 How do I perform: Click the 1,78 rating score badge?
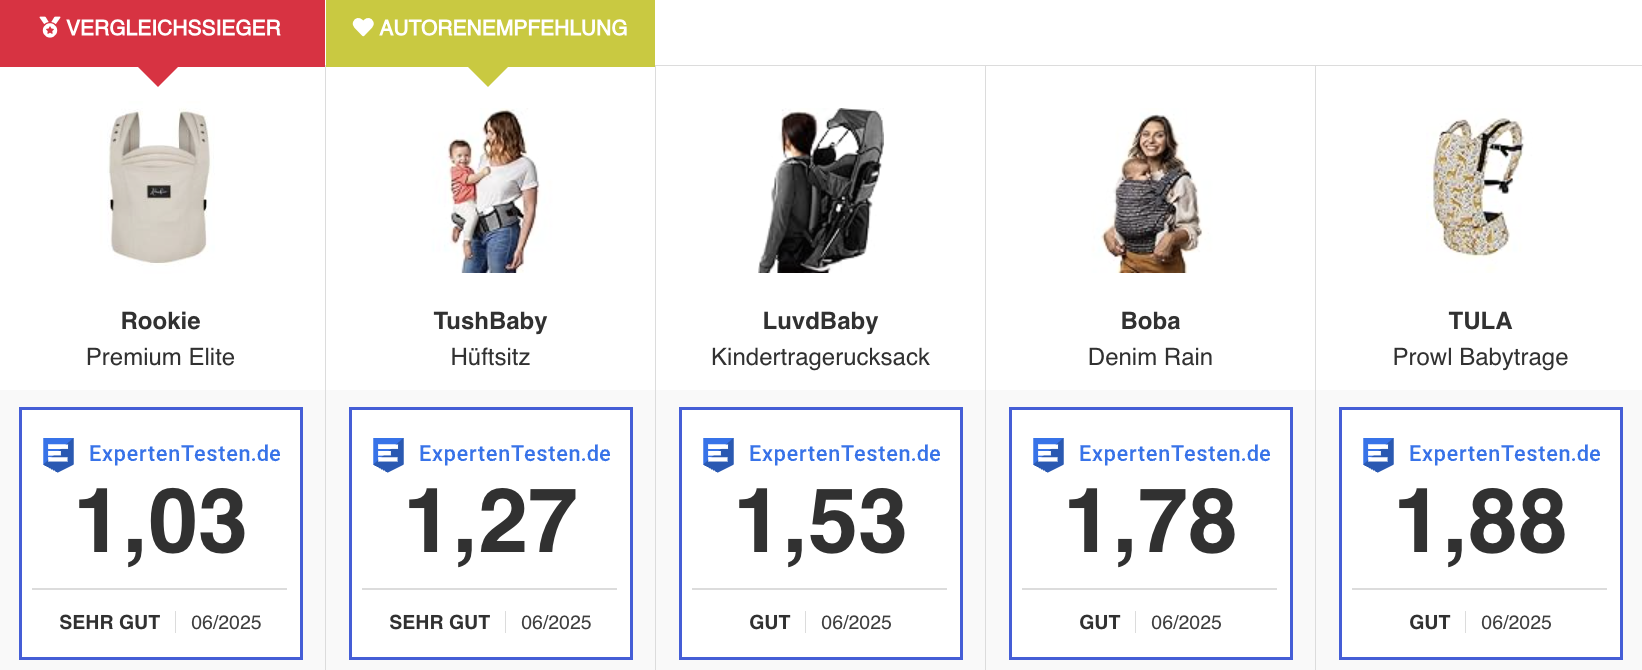pos(1151,533)
